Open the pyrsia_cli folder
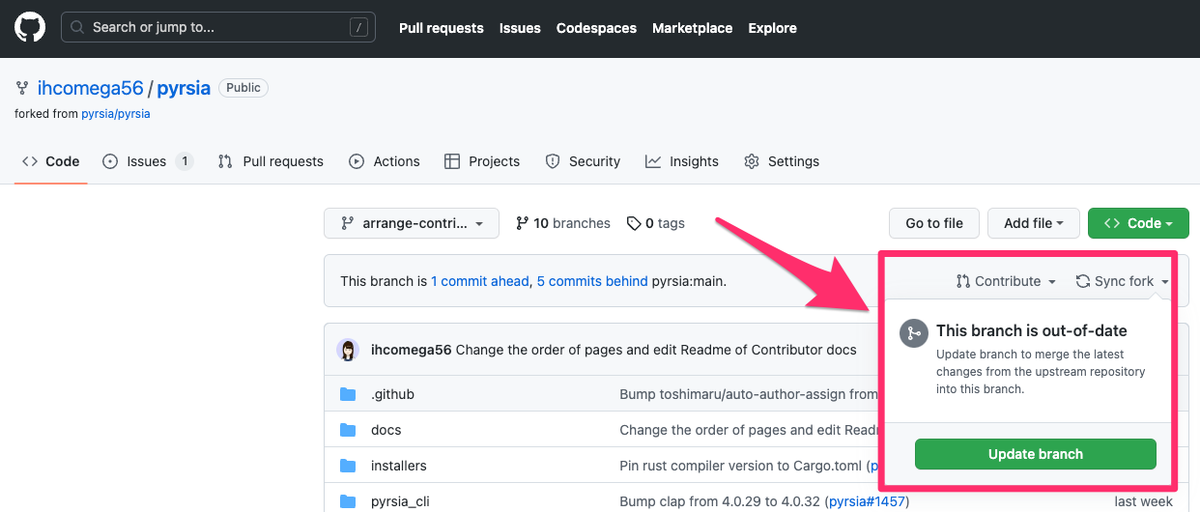The width and height of the screenshot is (1200, 512). pyautogui.click(x=400, y=501)
